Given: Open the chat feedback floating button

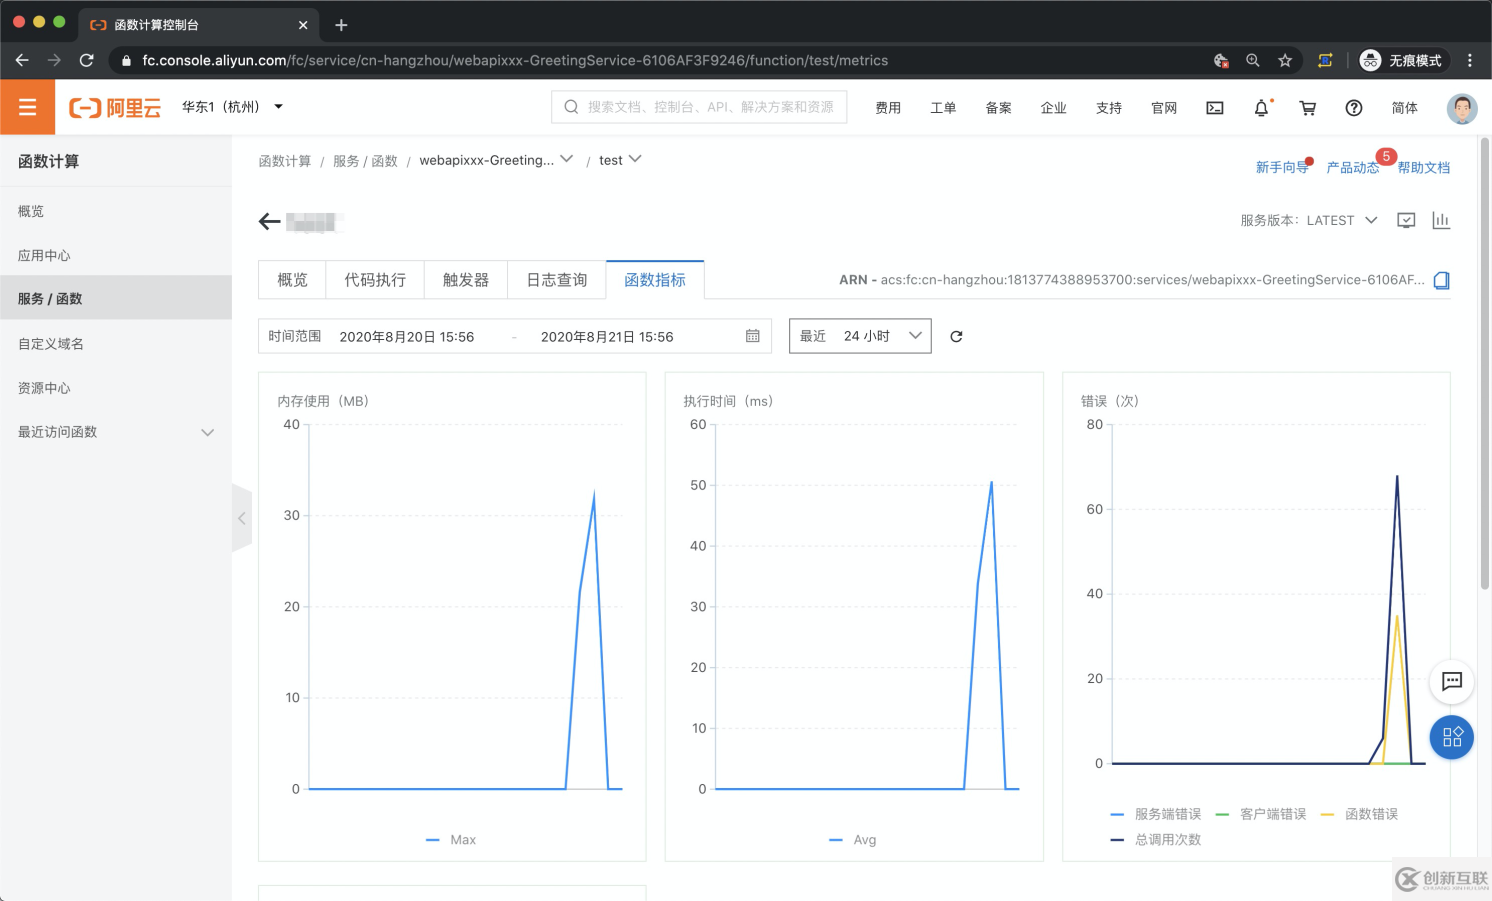Looking at the screenshot, I should point(1452,681).
